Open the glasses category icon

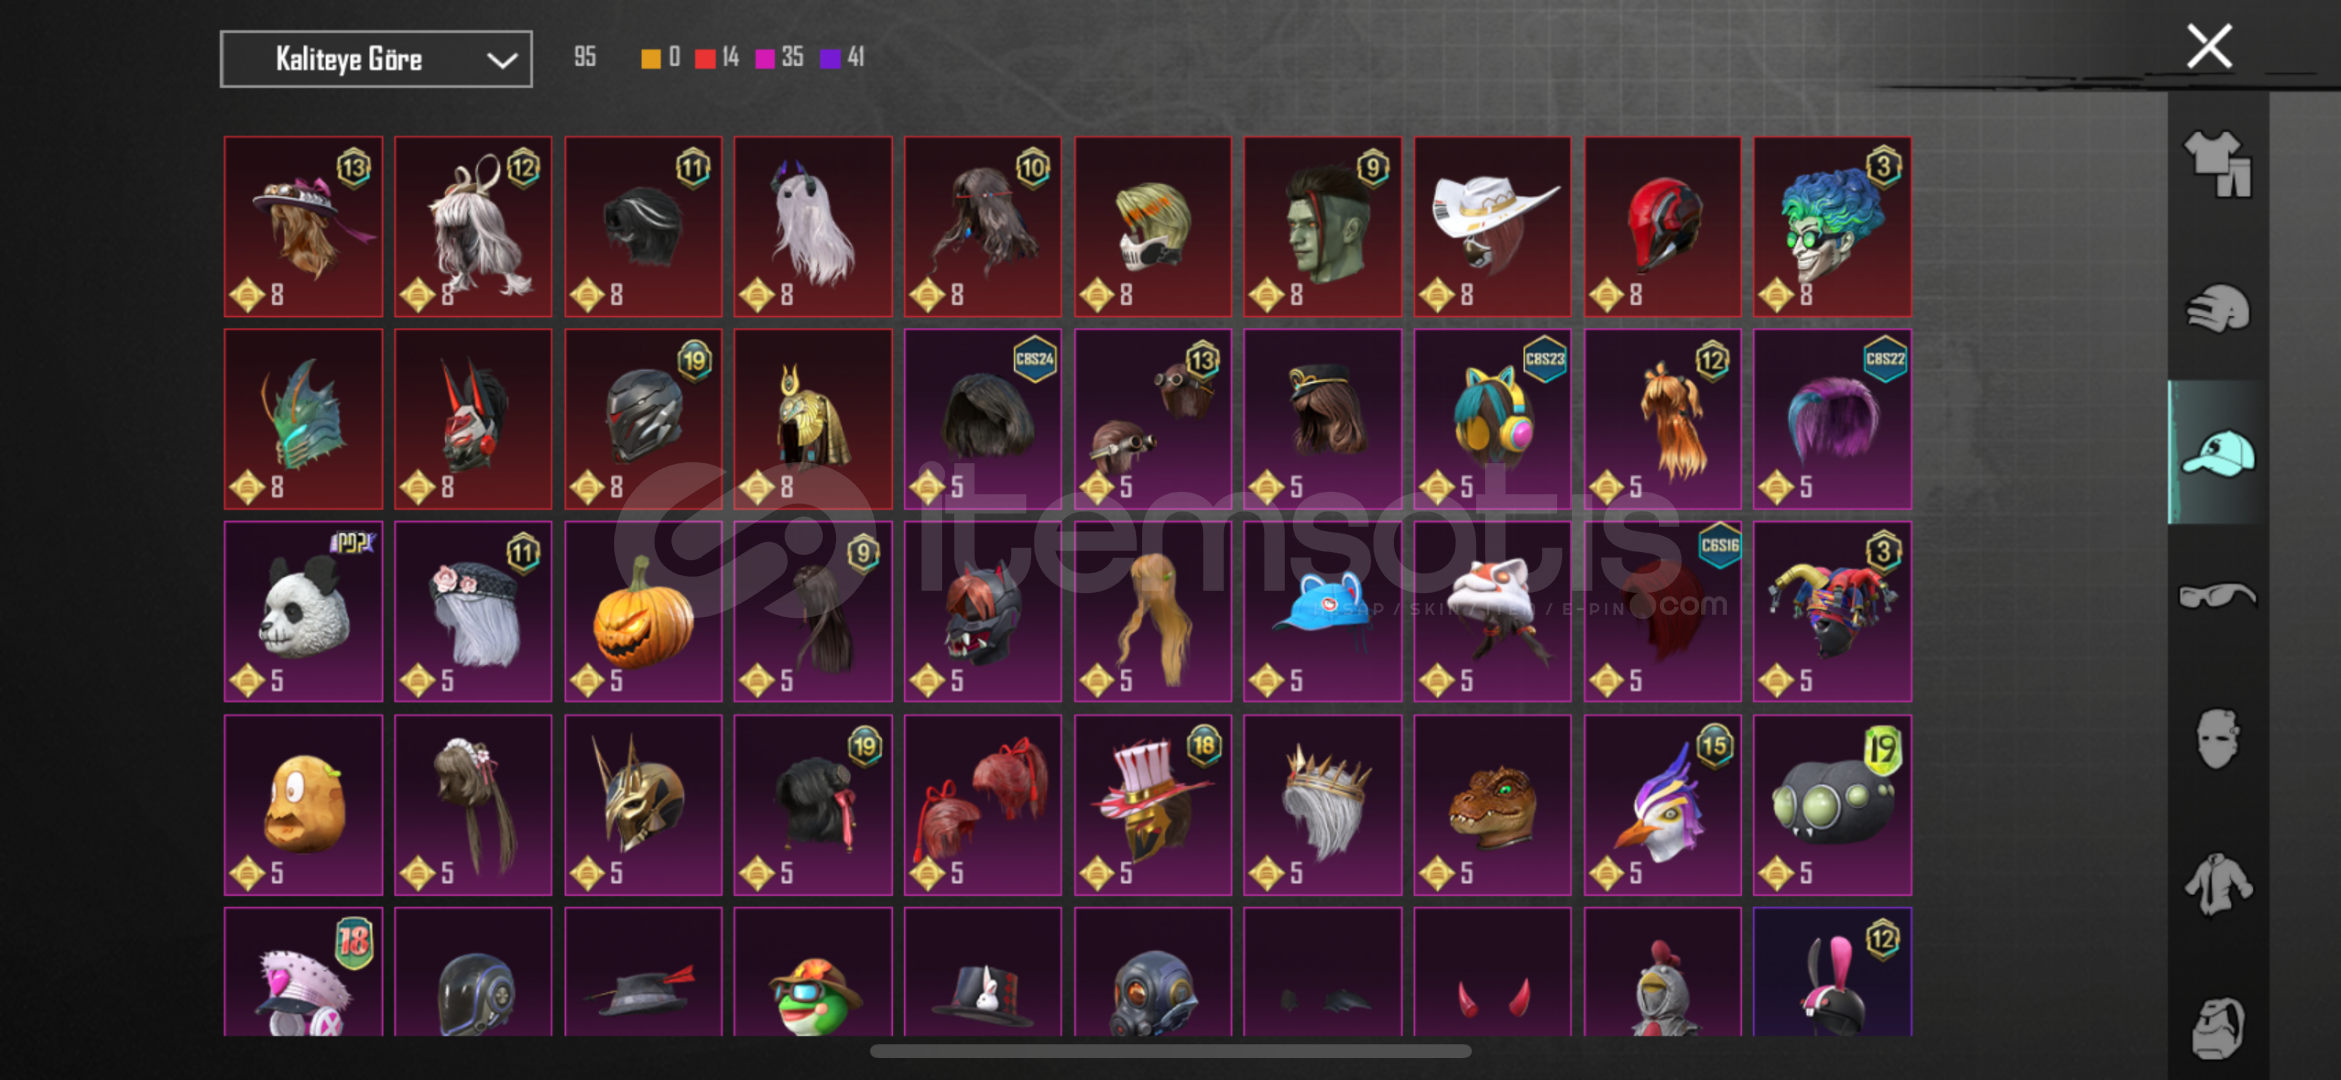click(2217, 597)
